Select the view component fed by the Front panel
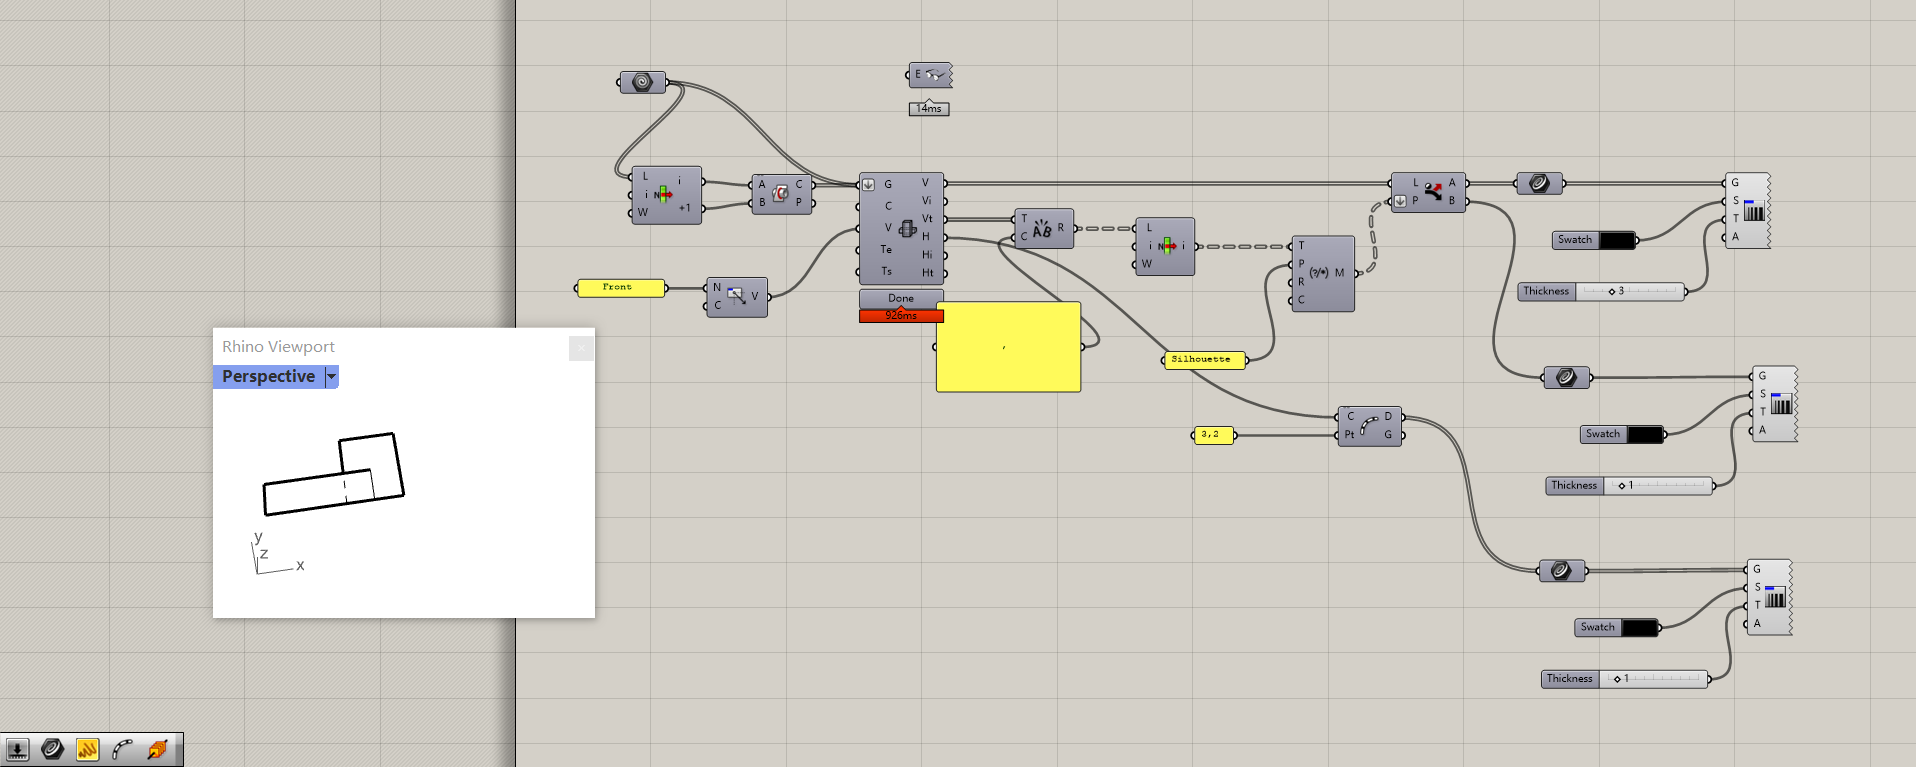 737,296
